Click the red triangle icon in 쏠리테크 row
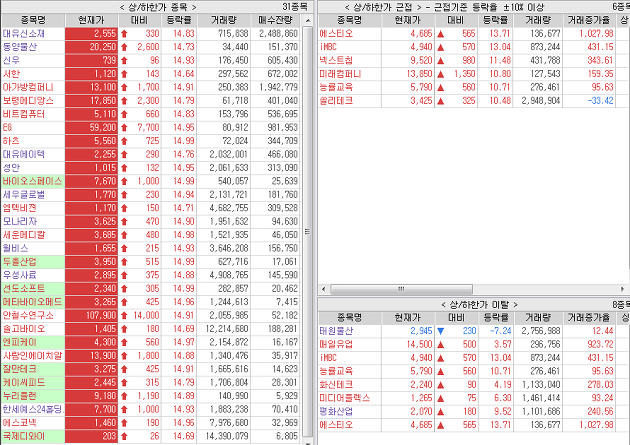Screen dimensions: 630x445 click(x=441, y=101)
